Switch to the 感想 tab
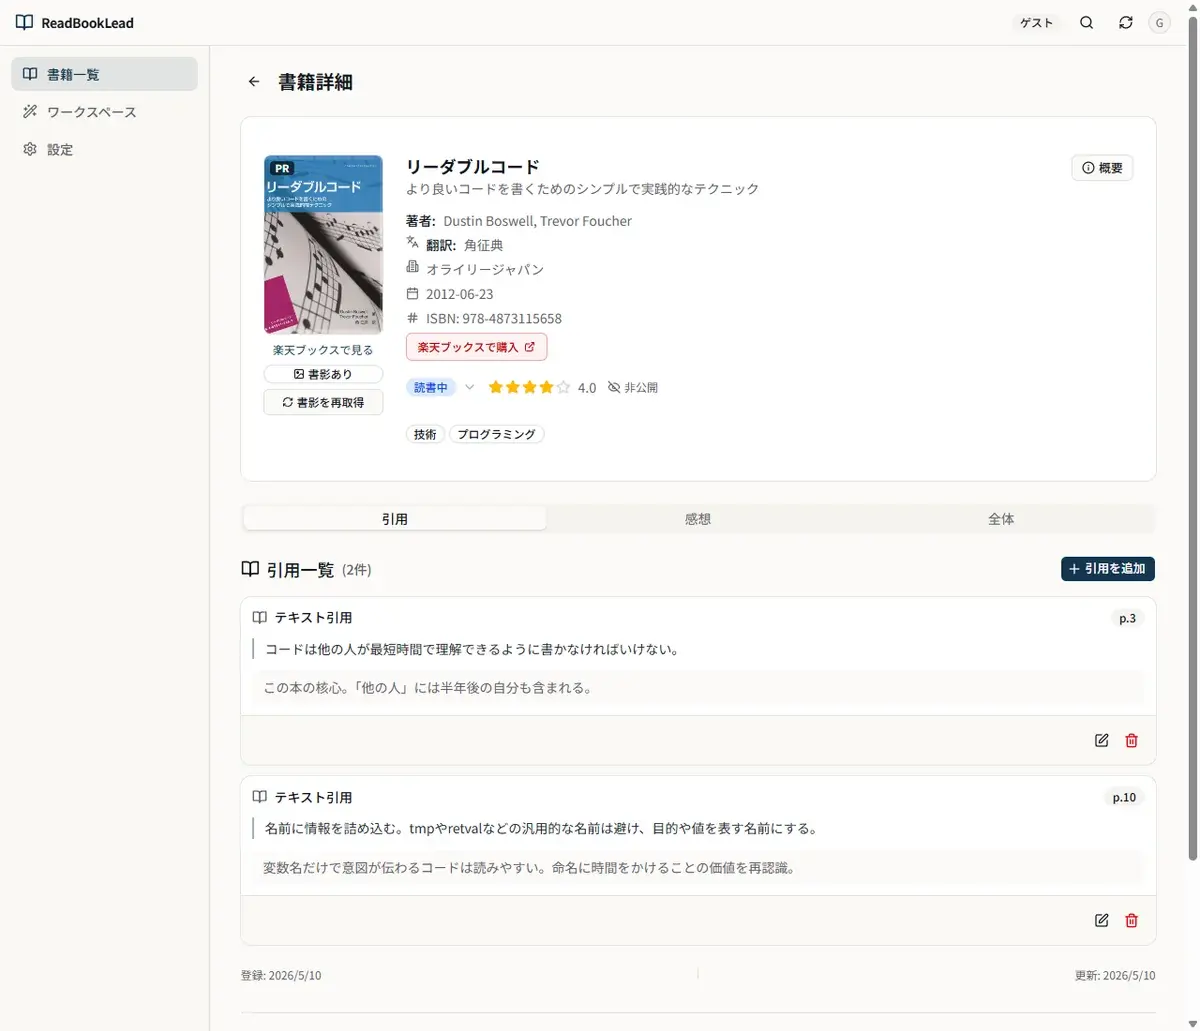The width and height of the screenshot is (1200, 1031). 698,519
